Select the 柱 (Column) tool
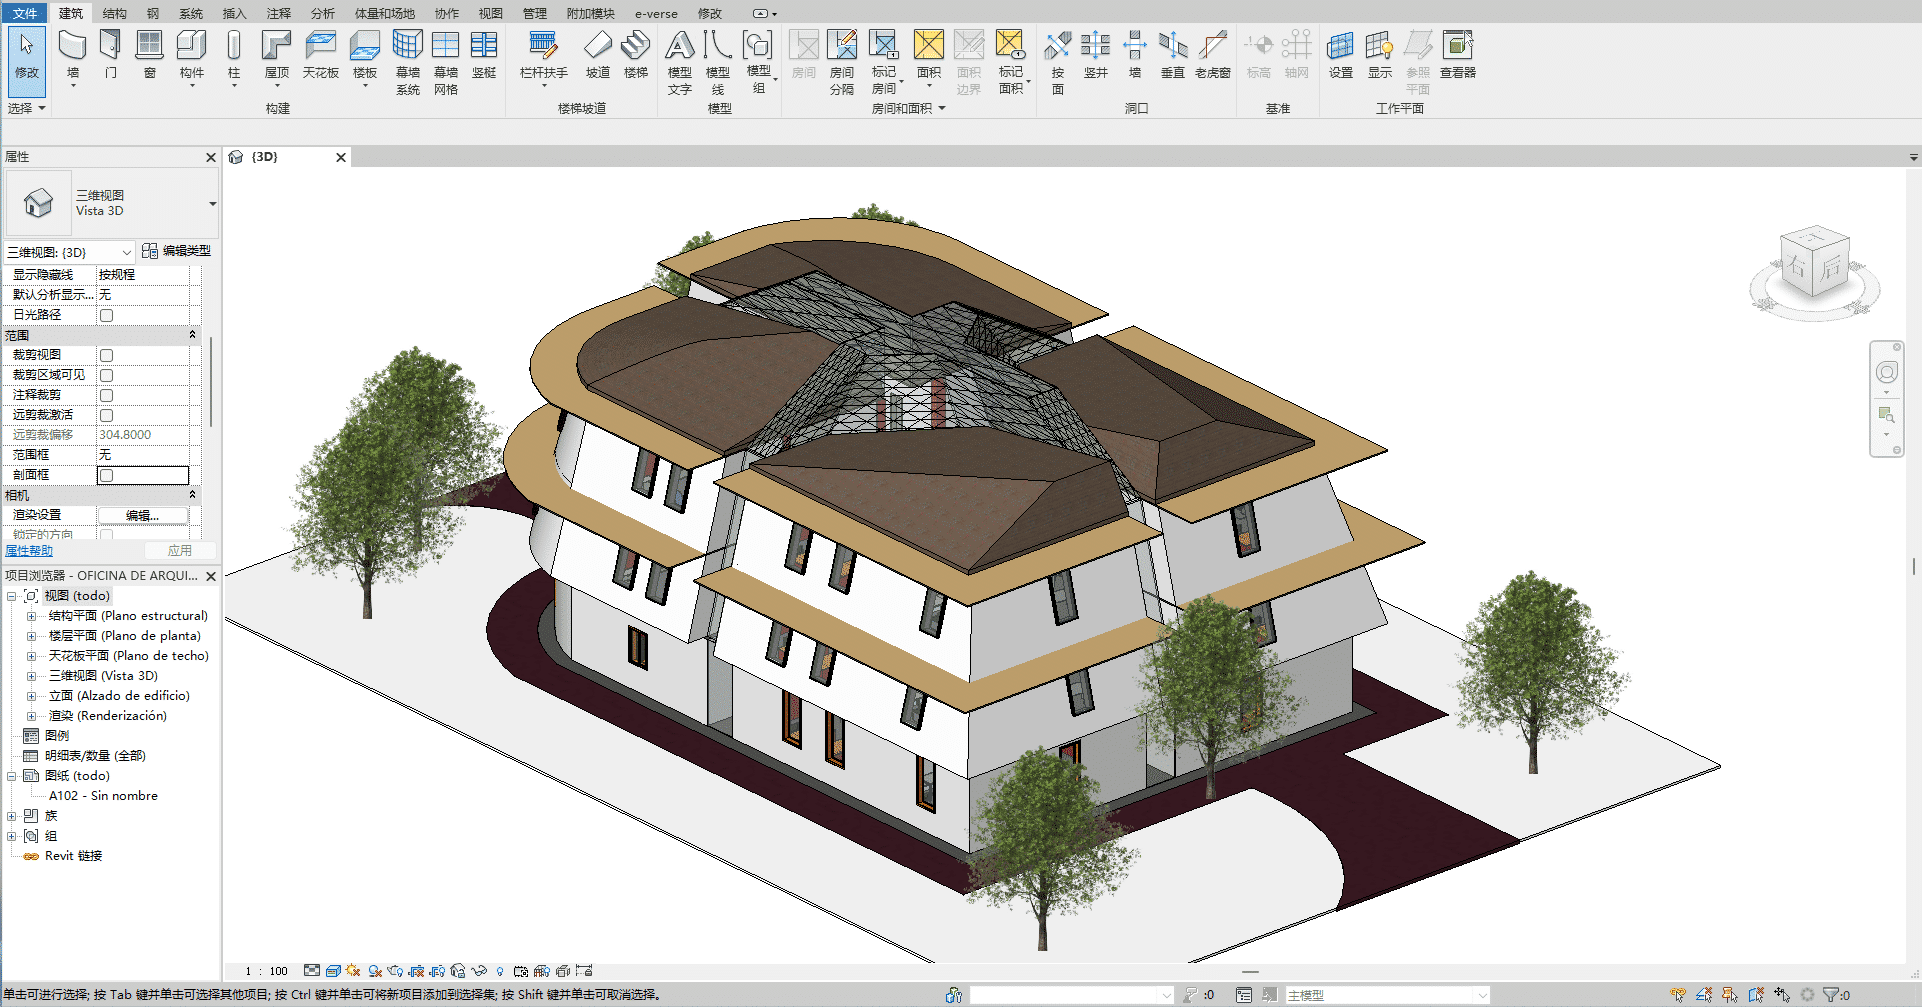This screenshot has width=1922, height=1007. [x=234, y=47]
